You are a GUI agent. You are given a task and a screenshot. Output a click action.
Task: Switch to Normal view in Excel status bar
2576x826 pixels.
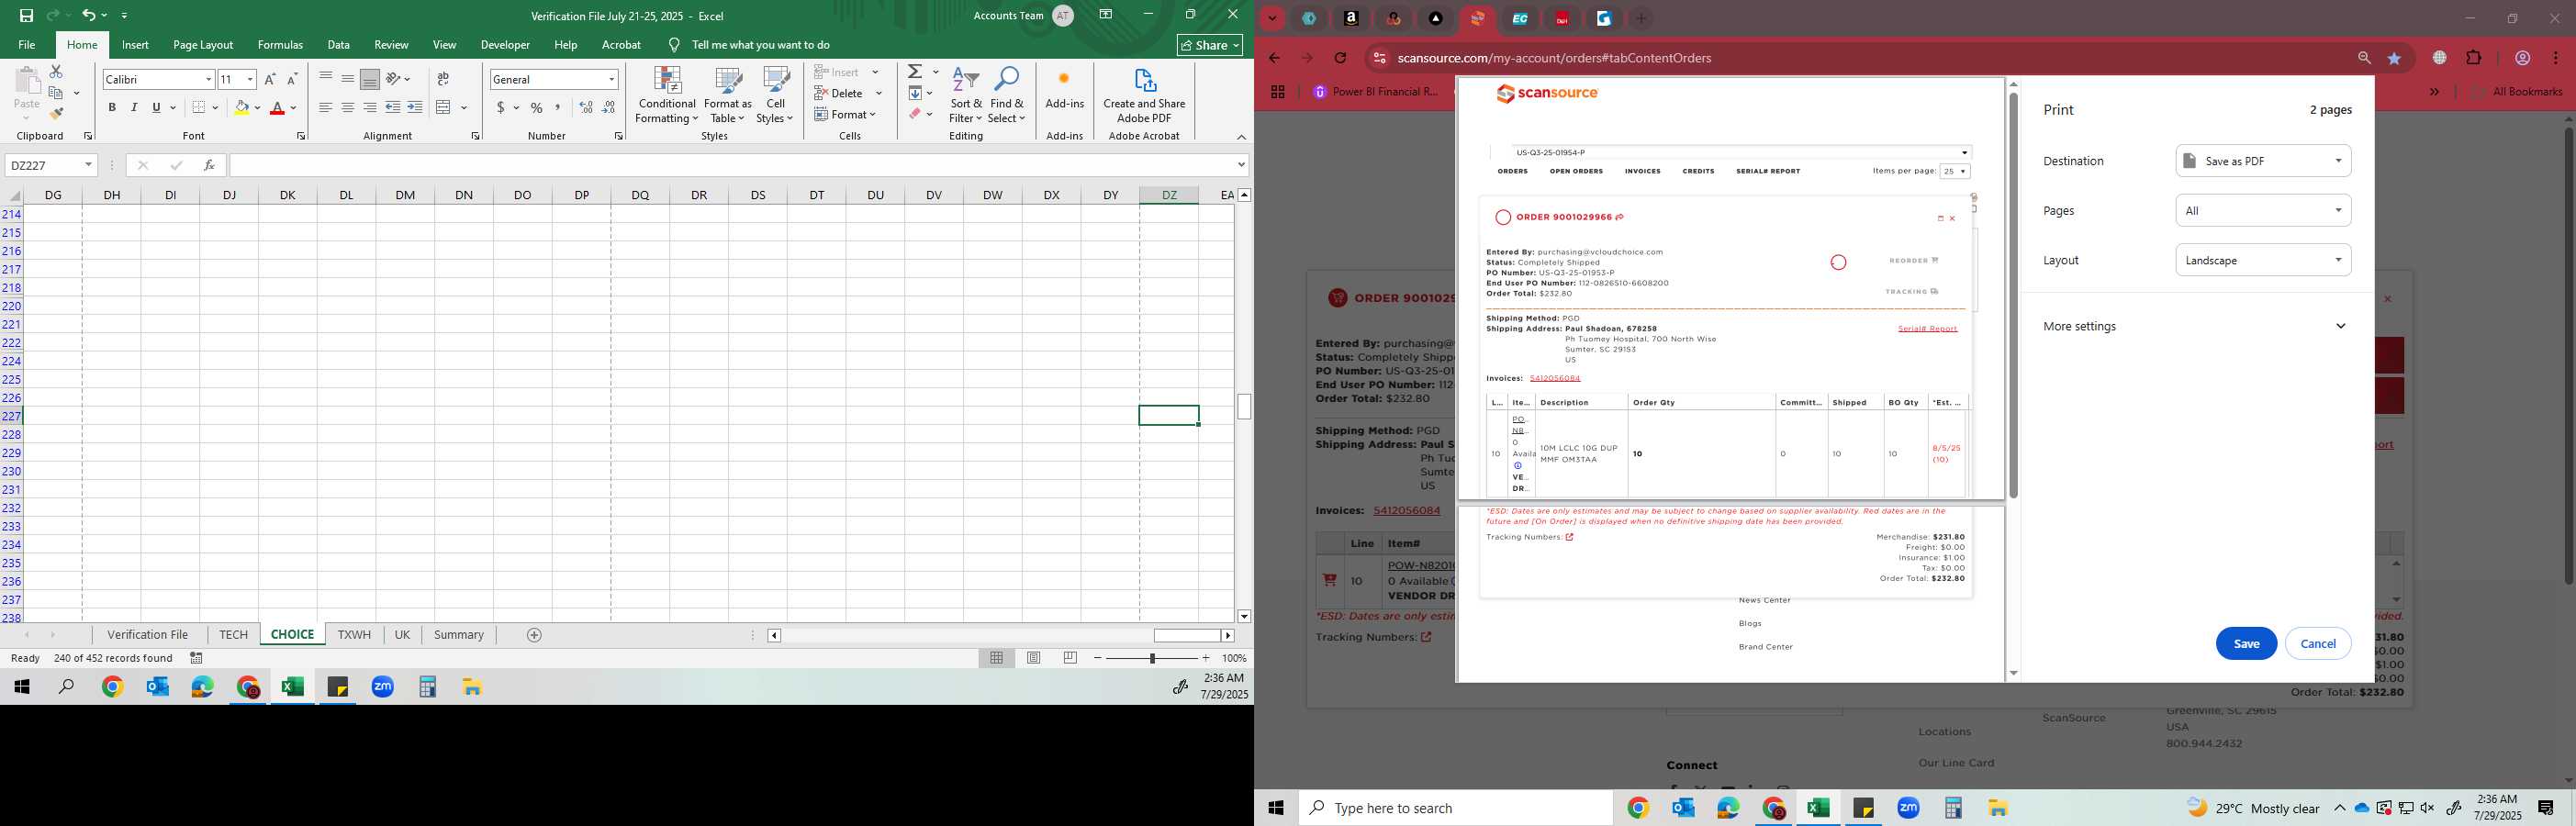[x=996, y=658]
